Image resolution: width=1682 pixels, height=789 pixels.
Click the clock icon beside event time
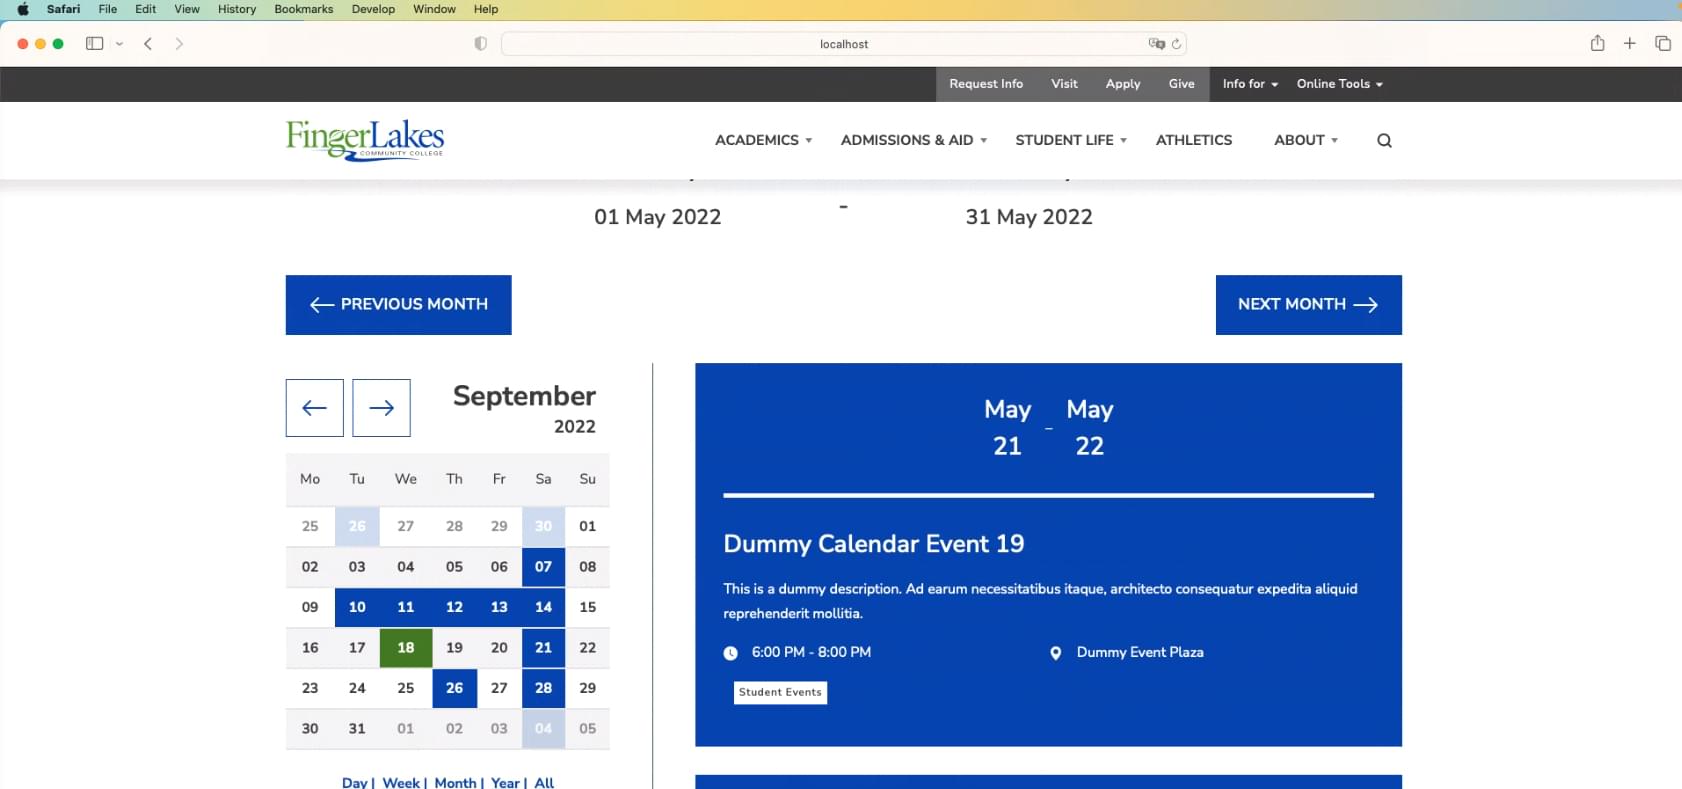(x=731, y=653)
